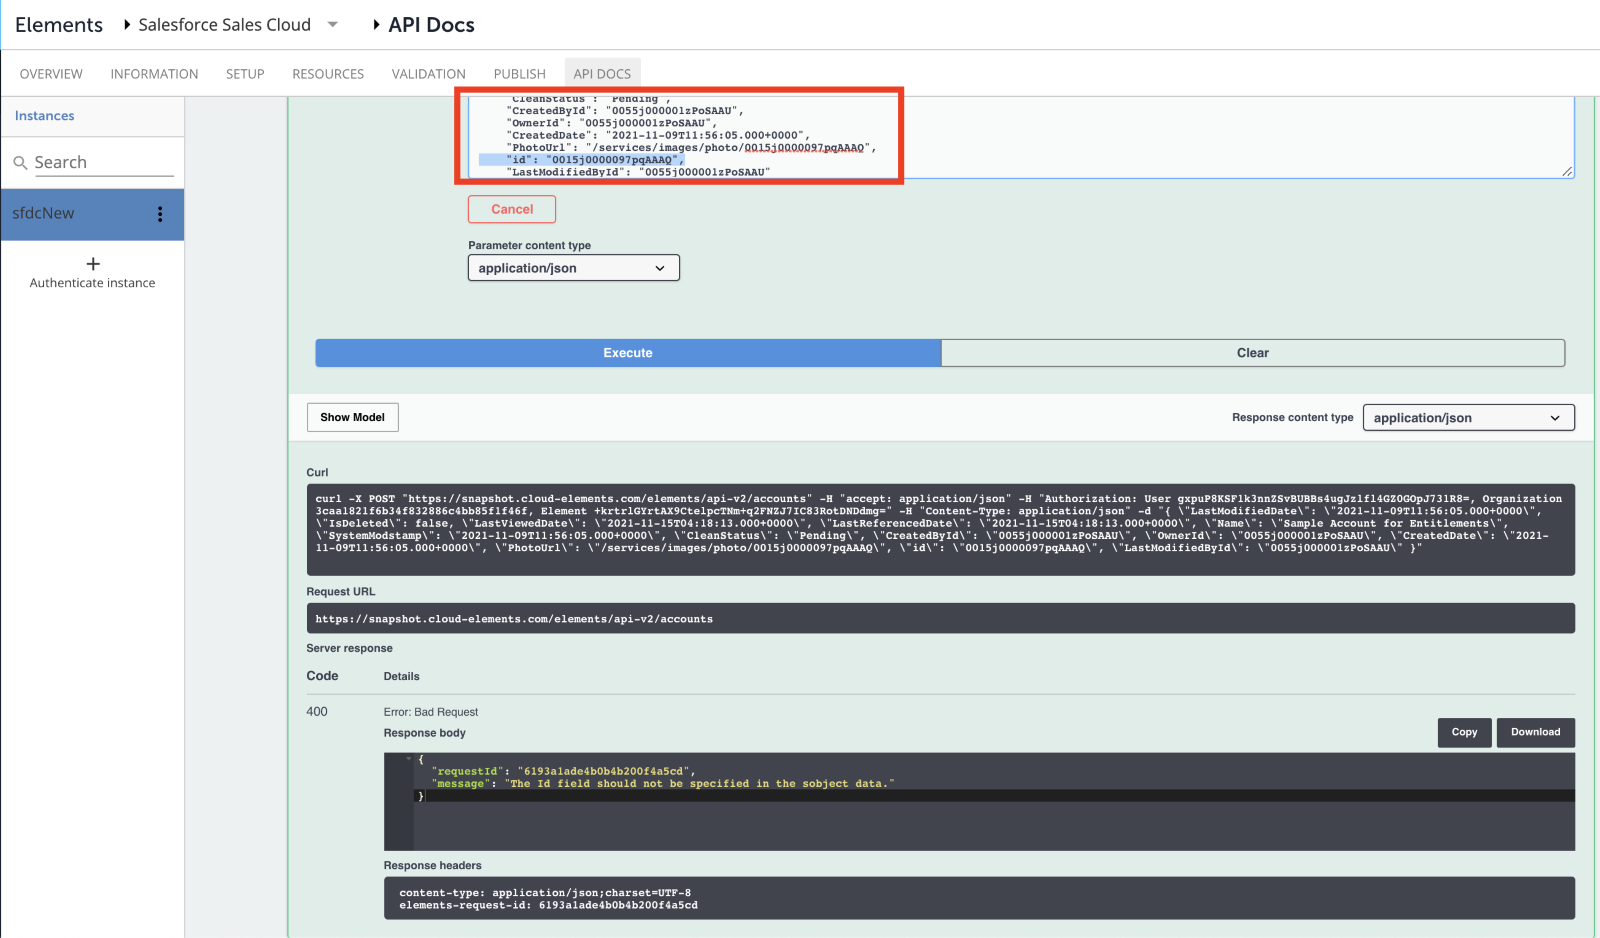This screenshot has width=1600, height=938.
Task: Open the Response content type dropdown
Action: point(1468,418)
